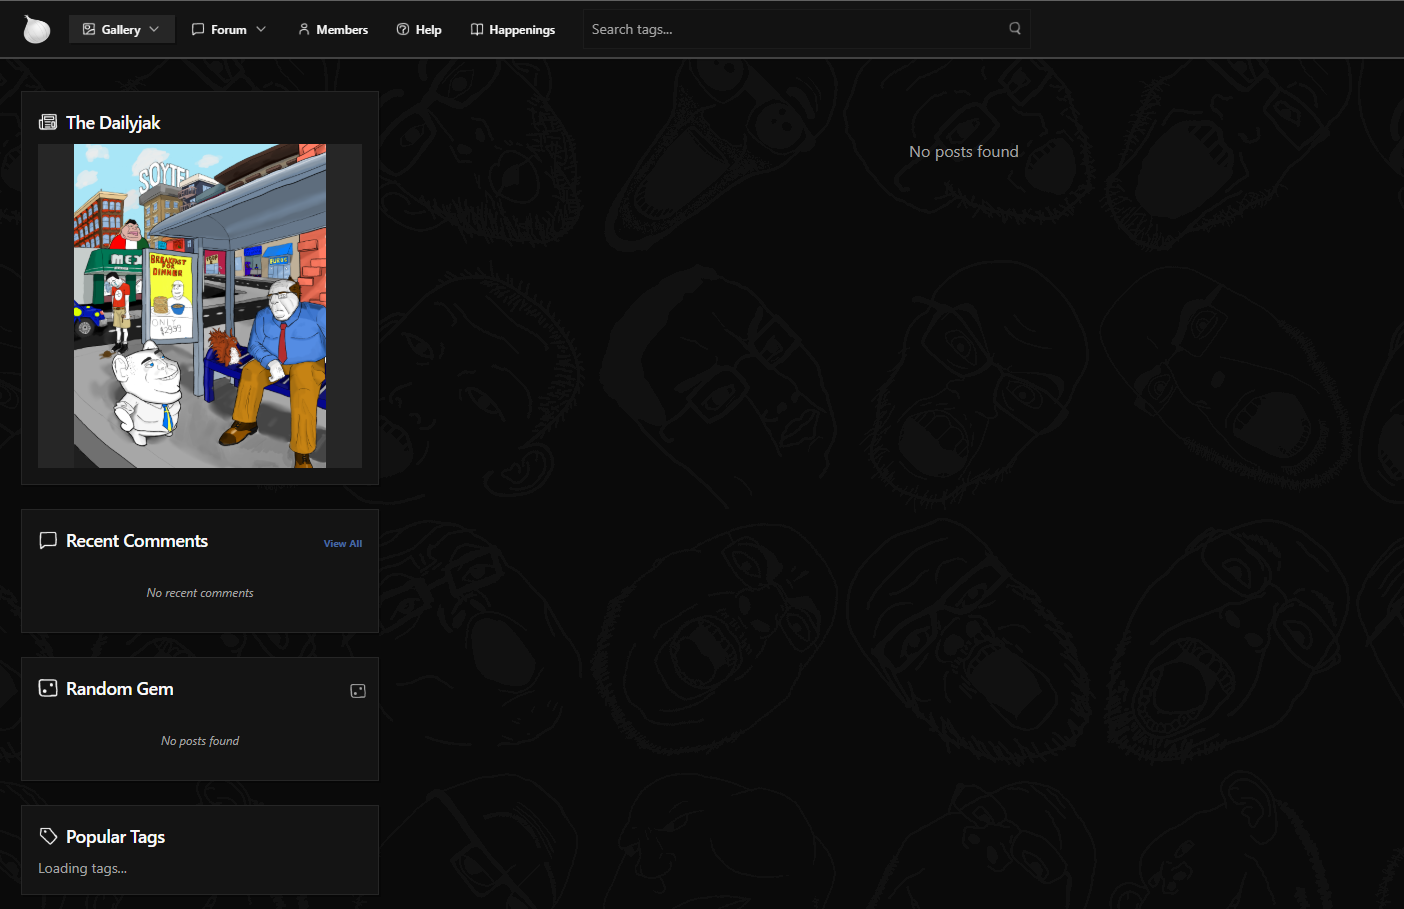This screenshot has height=909, width=1404.
Task: Click the question mark icon beside Help
Action: click(x=403, y=30)
